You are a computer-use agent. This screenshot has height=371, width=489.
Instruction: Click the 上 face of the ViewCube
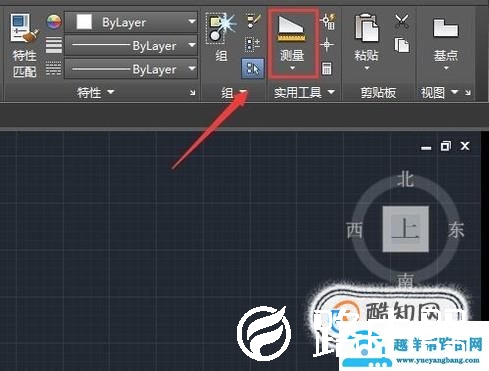pos(405,229)
